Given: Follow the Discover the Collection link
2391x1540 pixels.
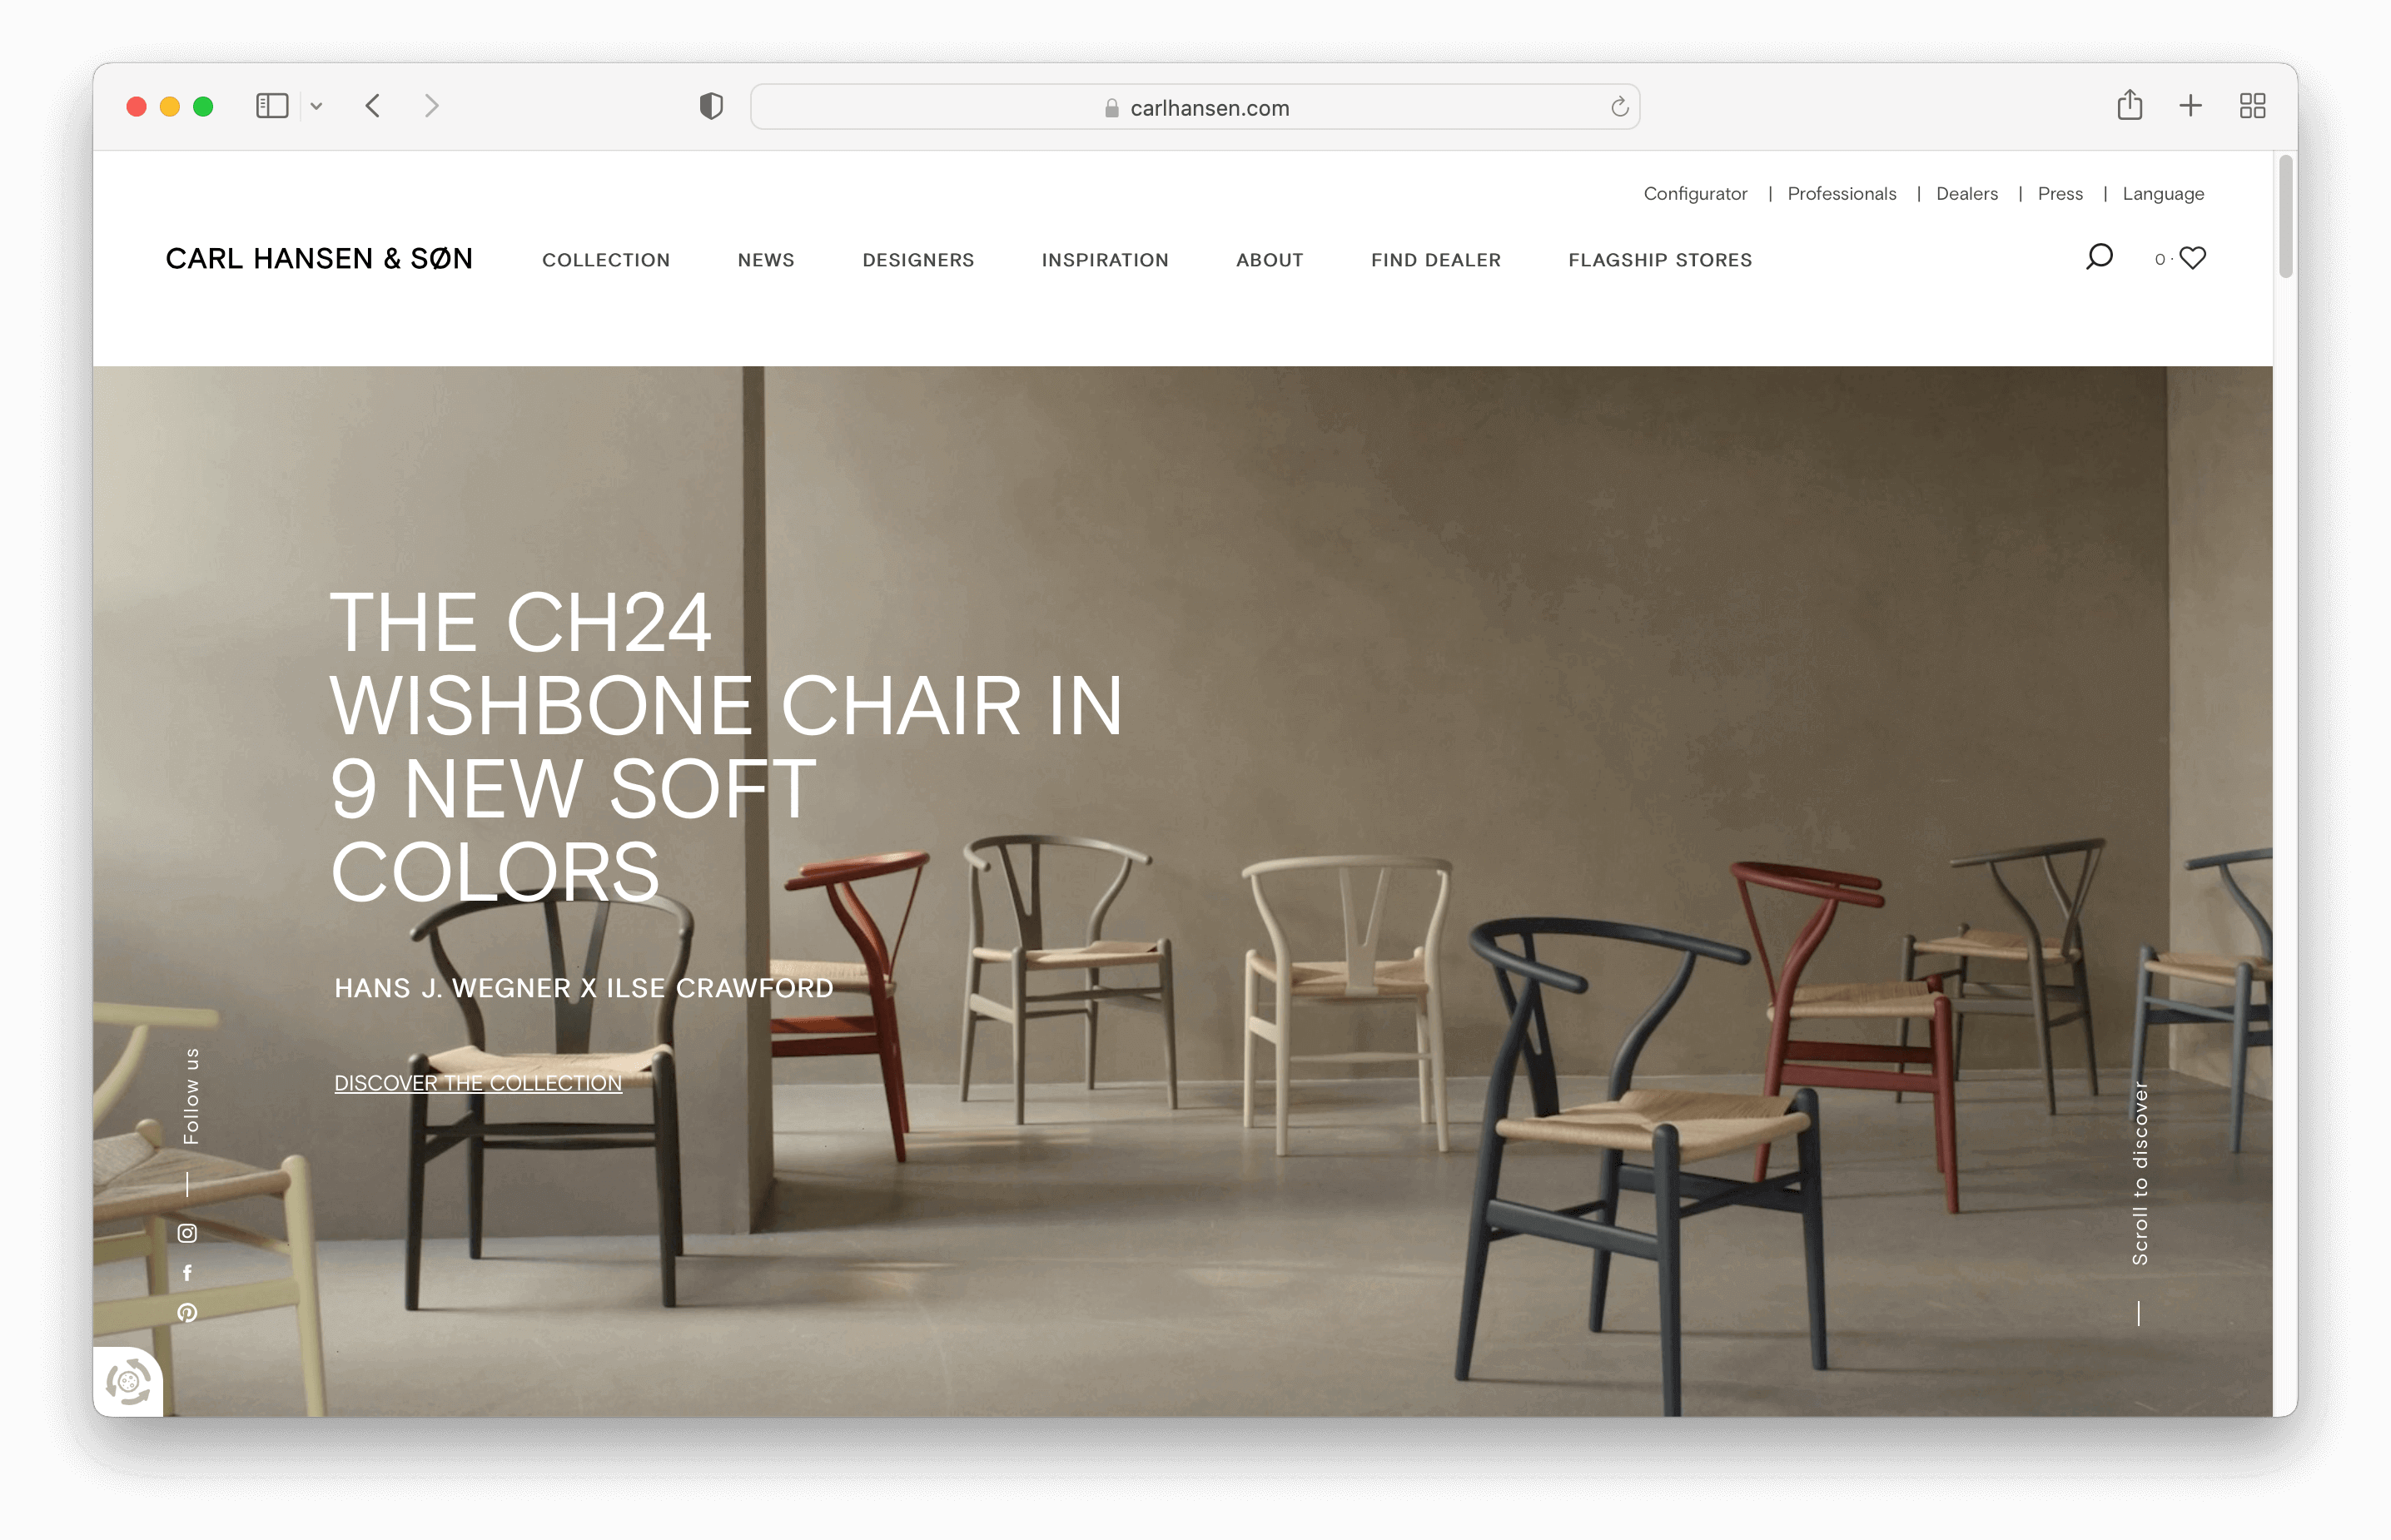Looking at the screenshot, I should tap(478, 1083).
